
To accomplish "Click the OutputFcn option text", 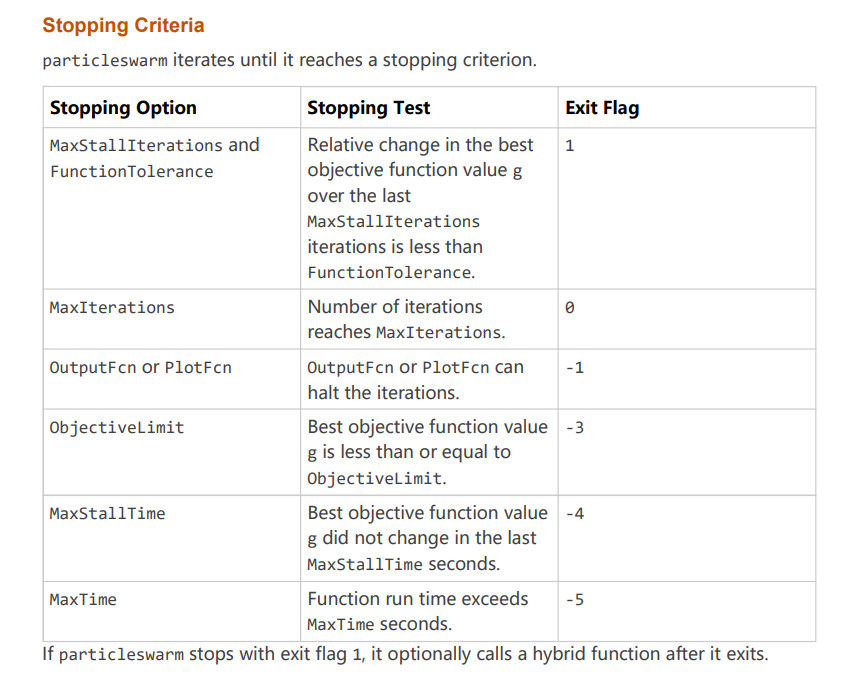I will click(x=93, y=367).
